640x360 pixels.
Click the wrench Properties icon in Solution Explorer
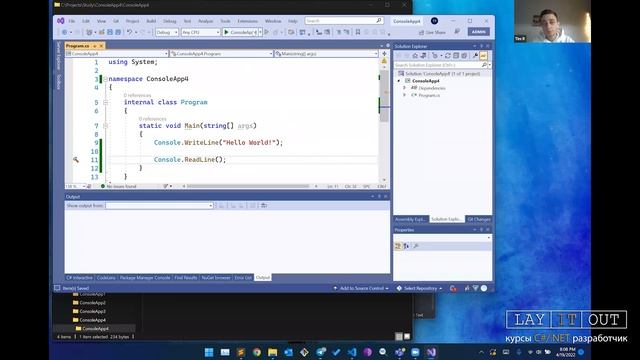(475, 56)
